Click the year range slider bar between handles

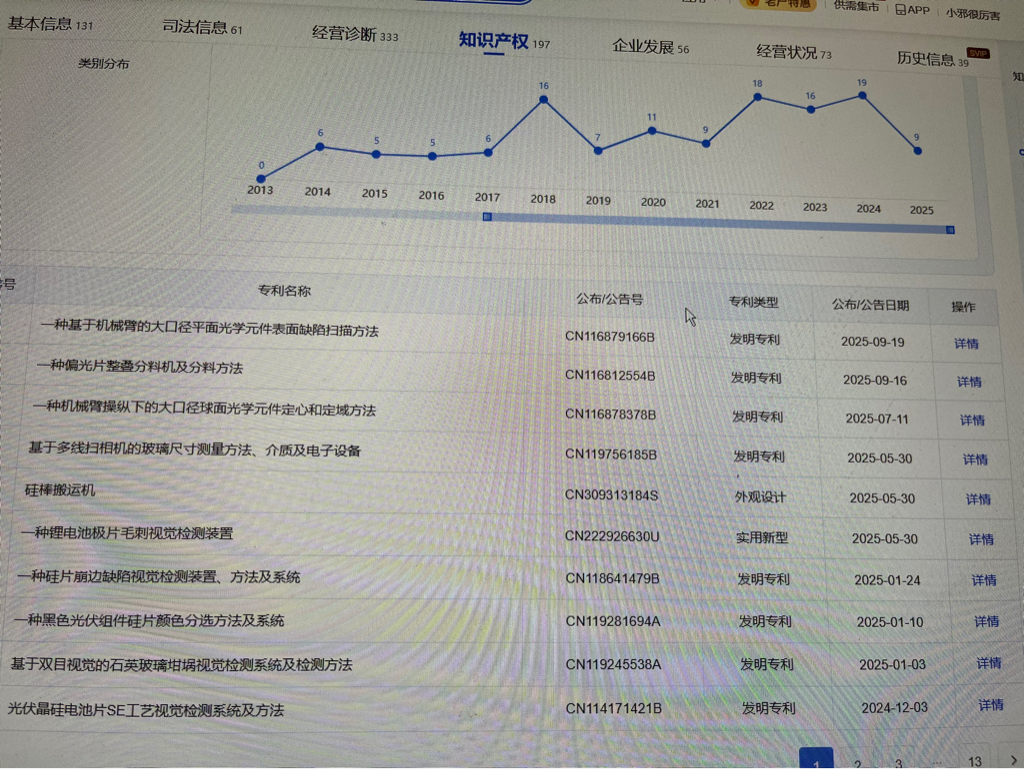718,223
